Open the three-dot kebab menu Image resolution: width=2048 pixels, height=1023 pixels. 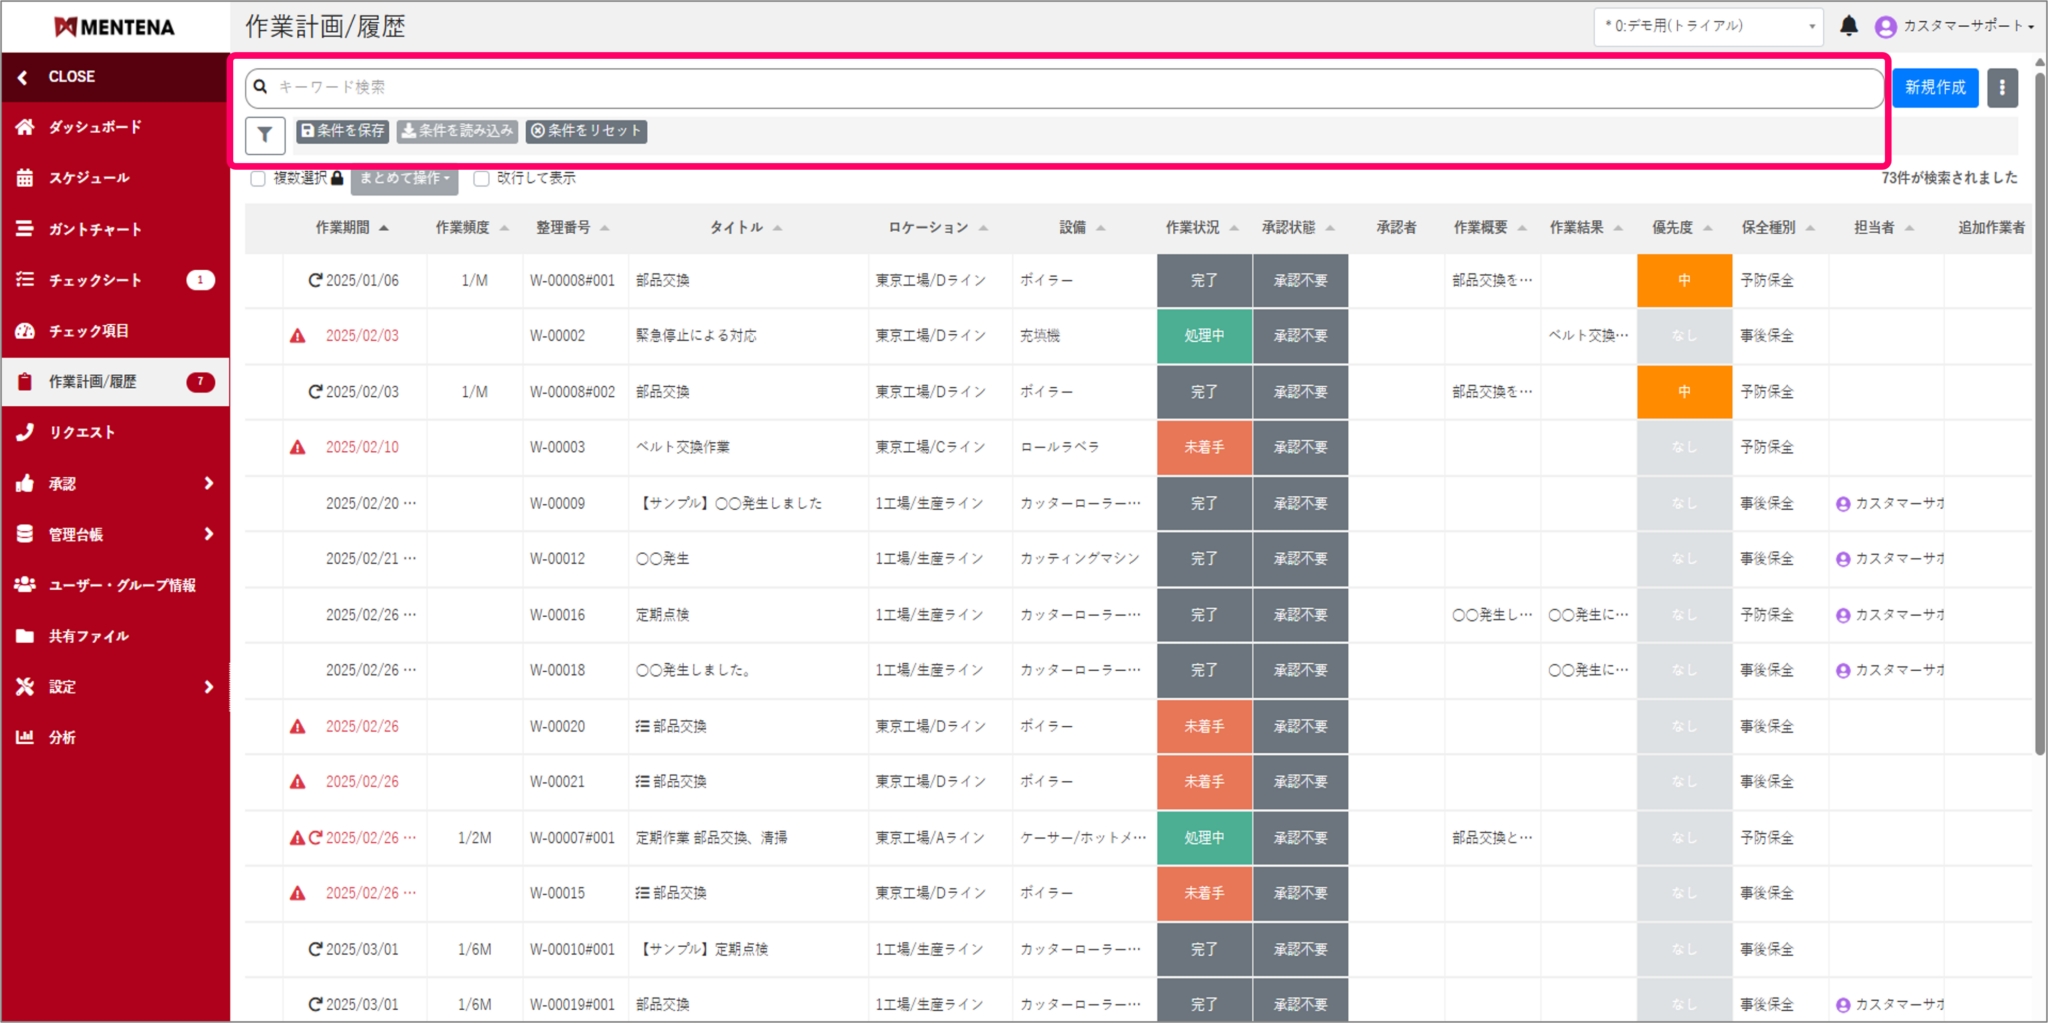point(2002,87)
